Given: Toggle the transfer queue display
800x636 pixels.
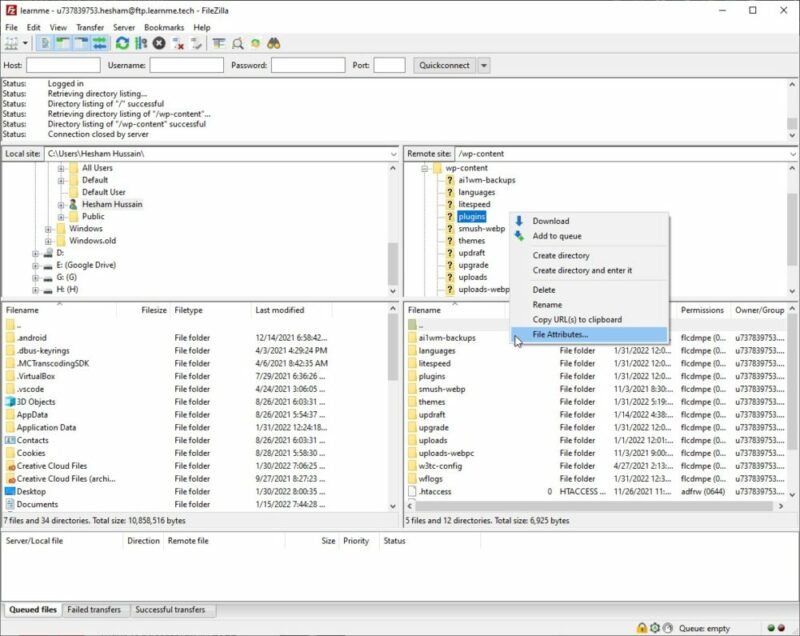Looking at the screenshot, I should pyautogui.click(x=100, y=43).
